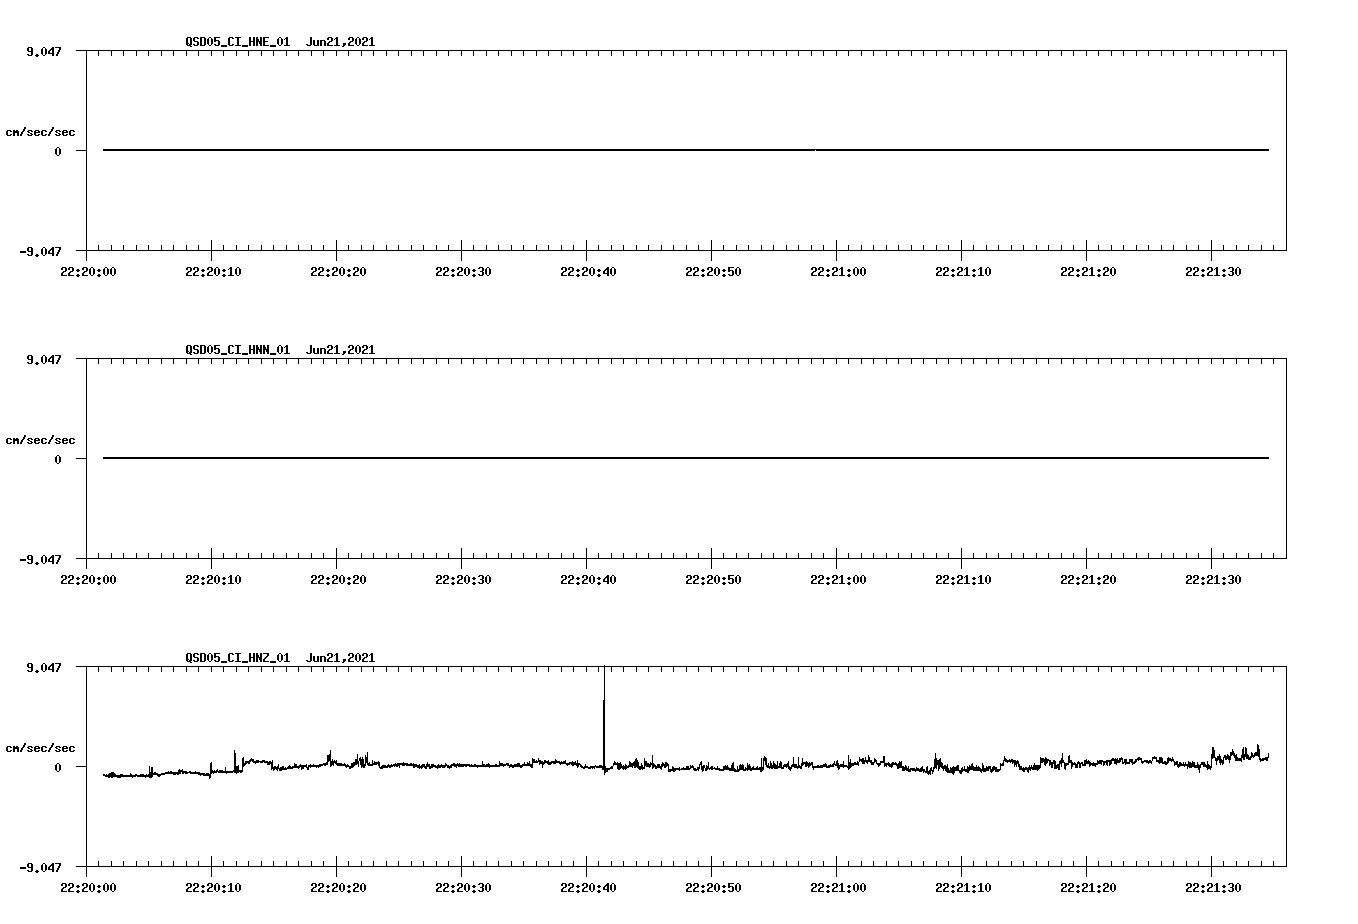Click 22:20:20 time label under HNN plot
The width and height of the screenshot is (1358, 924).
pos(338,579)
